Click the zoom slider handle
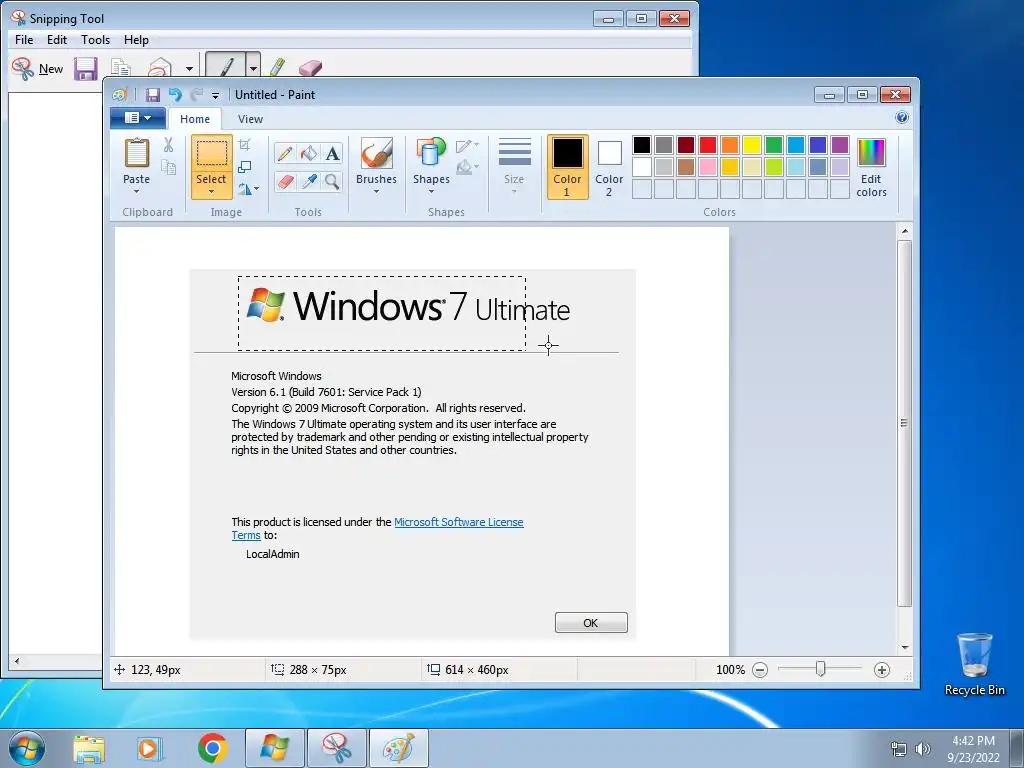Screen dimensions: 1024x768 tap(821, 669)
